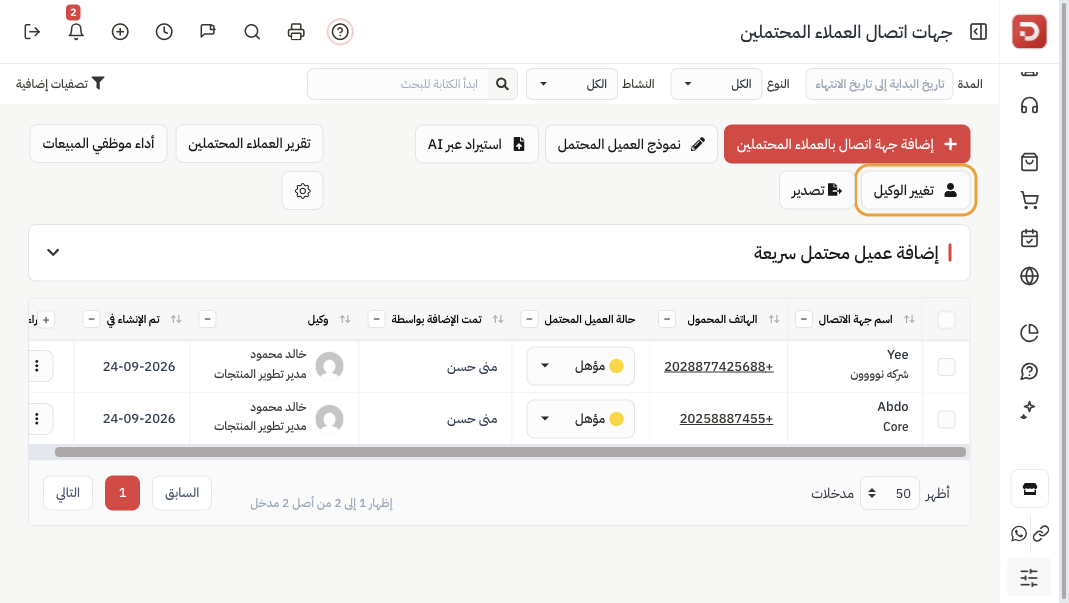Open lead status dropdown for Abdo
The width and height of the screenshot is (1069, 603).
coord(580,418)
